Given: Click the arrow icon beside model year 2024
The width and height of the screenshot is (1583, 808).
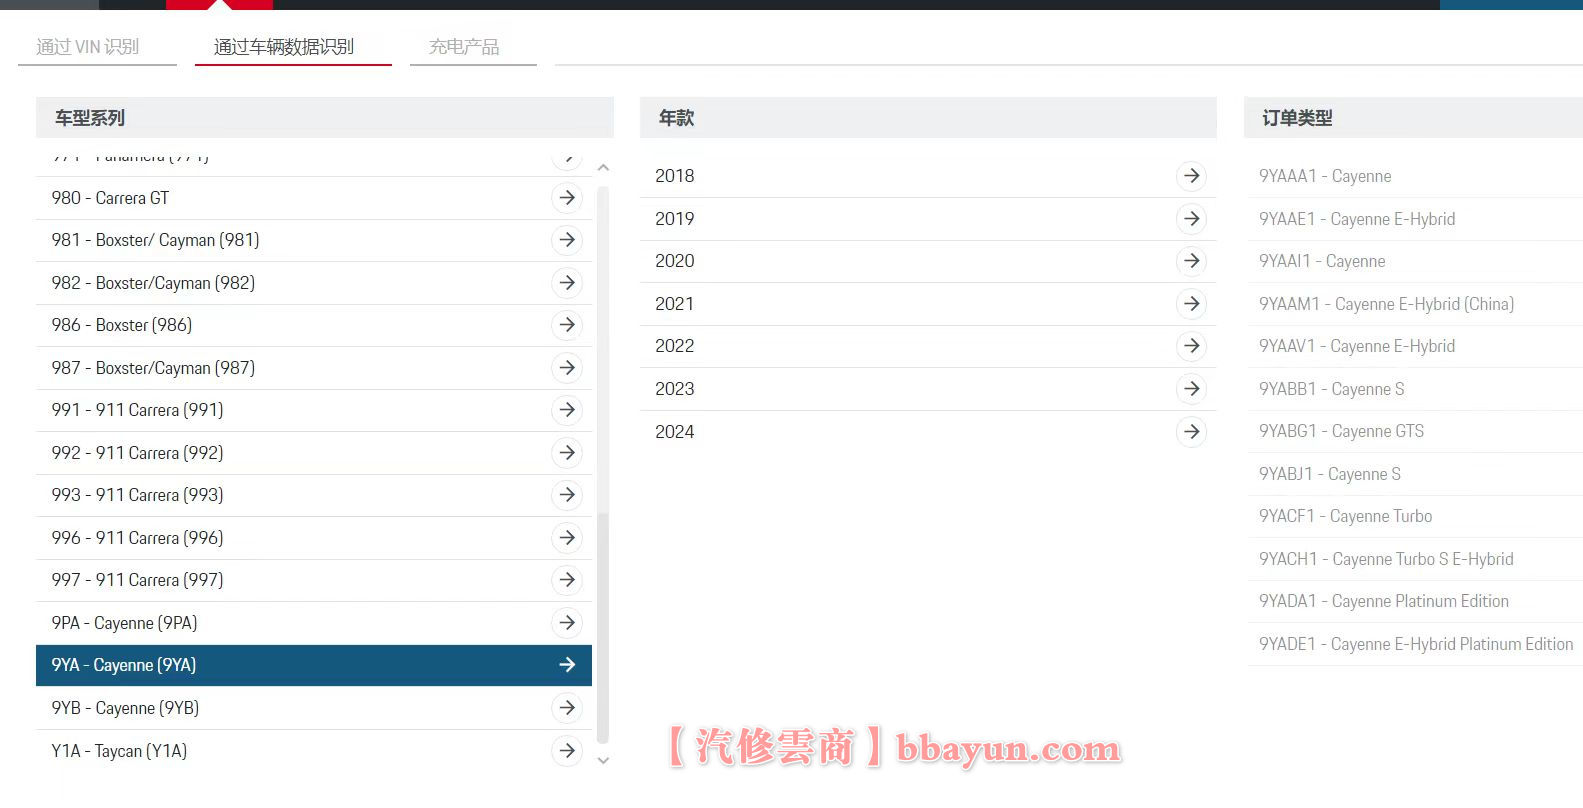Looking at the screenshot, I should (x=1191, y=432).
